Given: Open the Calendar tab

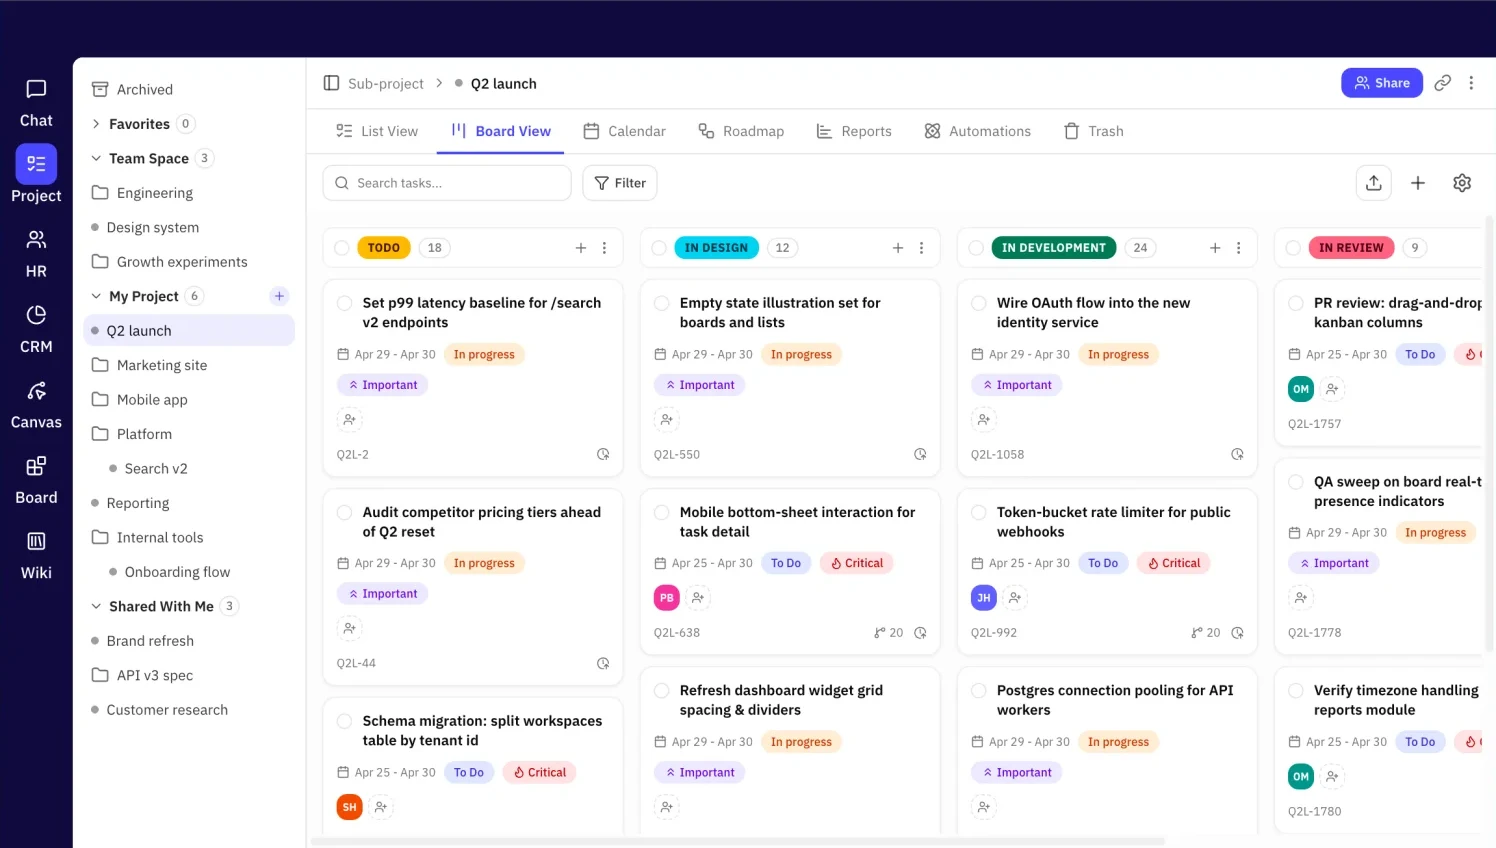Looking at the screenshot, I should click(x=625, y=131).
